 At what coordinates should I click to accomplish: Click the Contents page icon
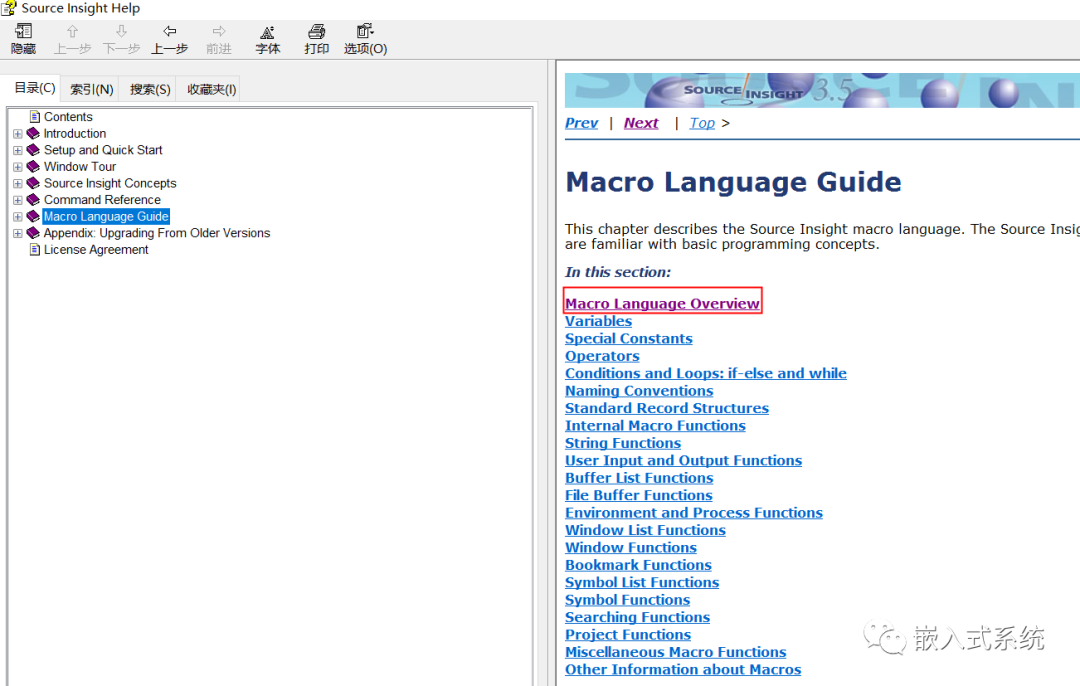coord(34,116)
